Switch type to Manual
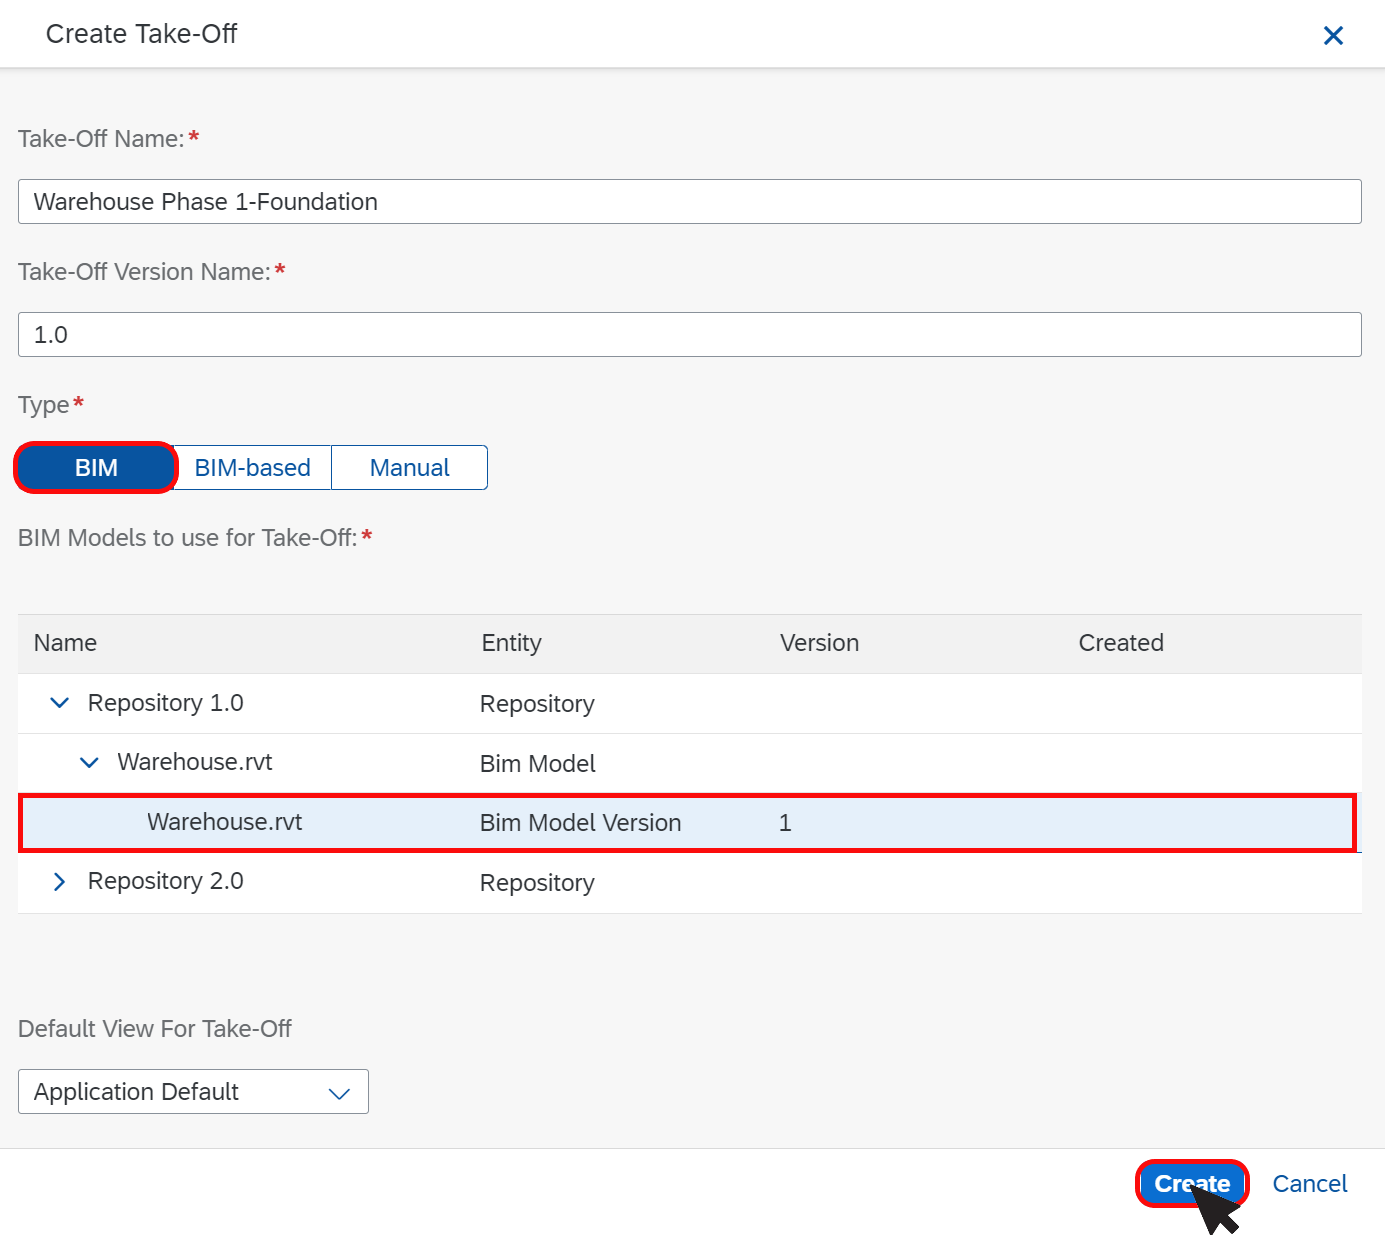Viewport: 1385px width, 1235px height. click(409, 468)
